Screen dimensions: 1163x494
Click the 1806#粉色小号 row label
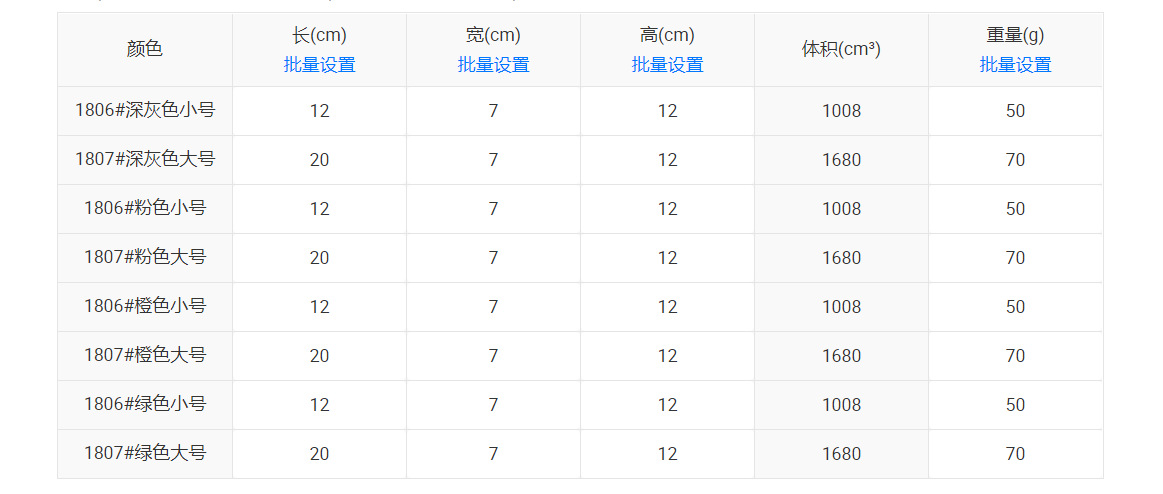click(145, 208)
